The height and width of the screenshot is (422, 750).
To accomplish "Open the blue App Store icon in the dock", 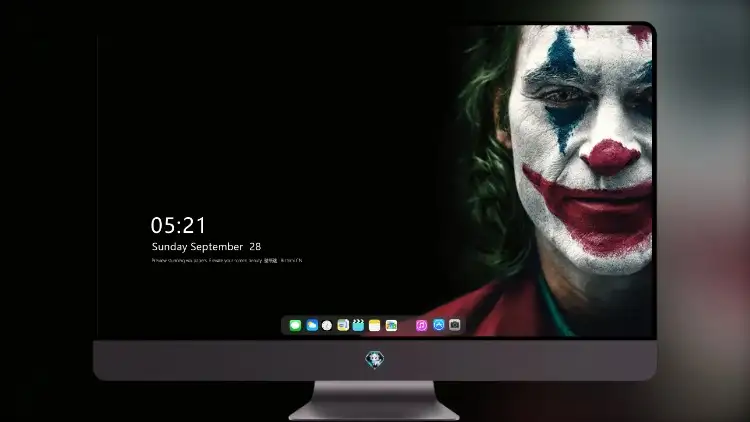I will coord(439,325).
